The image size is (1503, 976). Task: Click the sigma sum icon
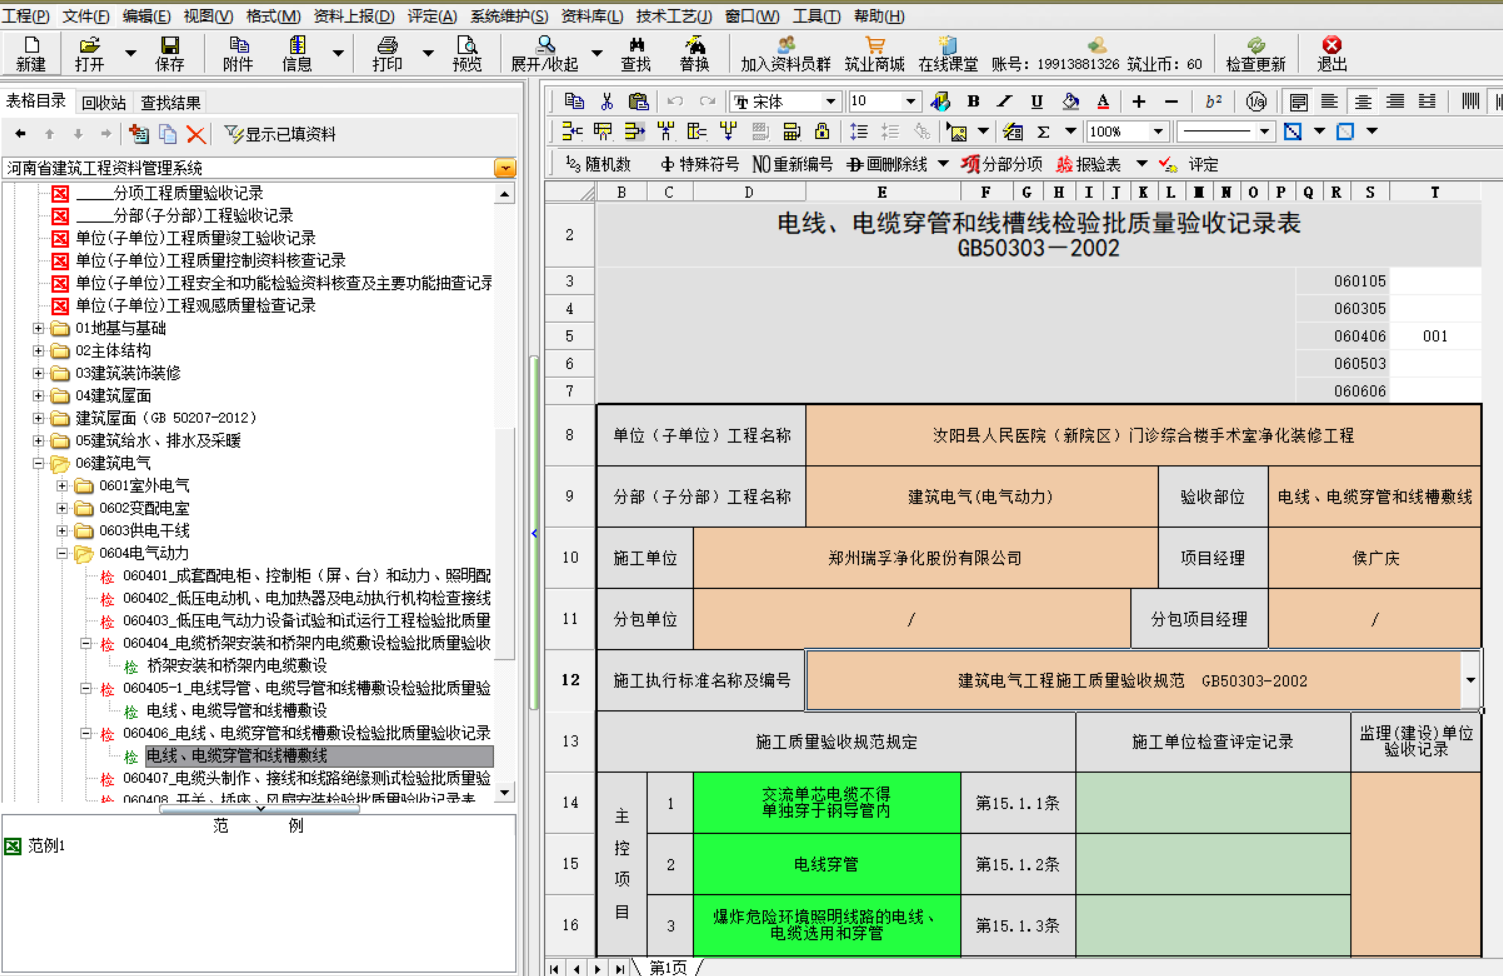(x=1043, y=131)
